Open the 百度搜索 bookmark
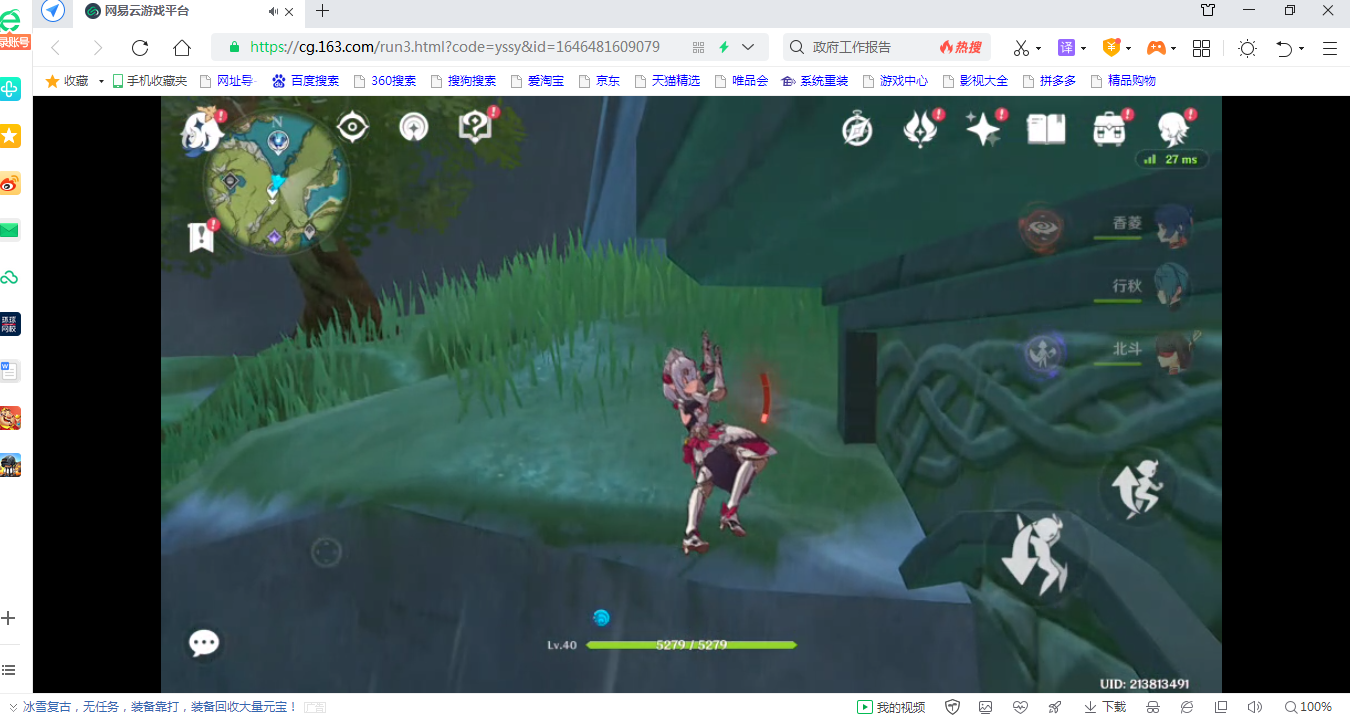Image resolution: width=1350 pixels, height=720 pixels. click(x=306, y=81)
